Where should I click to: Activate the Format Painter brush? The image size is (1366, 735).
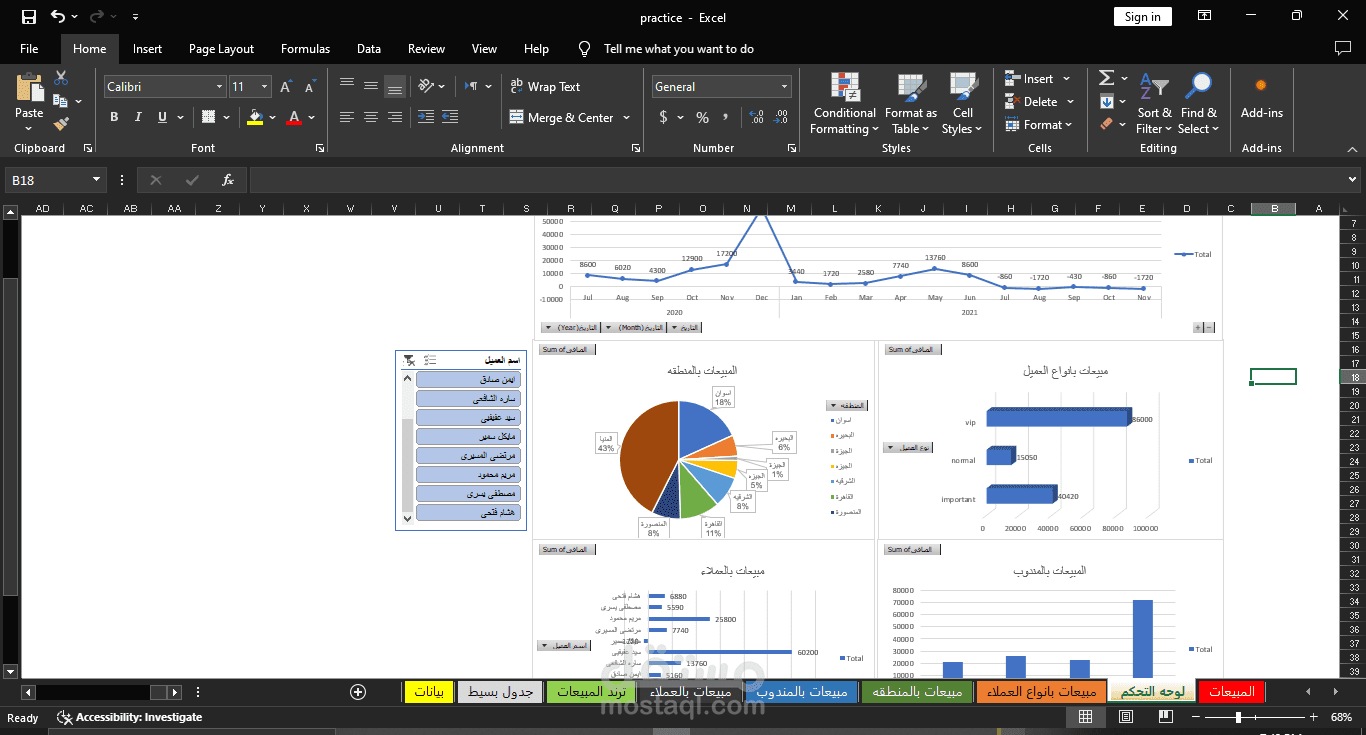(x=61, y=124)
